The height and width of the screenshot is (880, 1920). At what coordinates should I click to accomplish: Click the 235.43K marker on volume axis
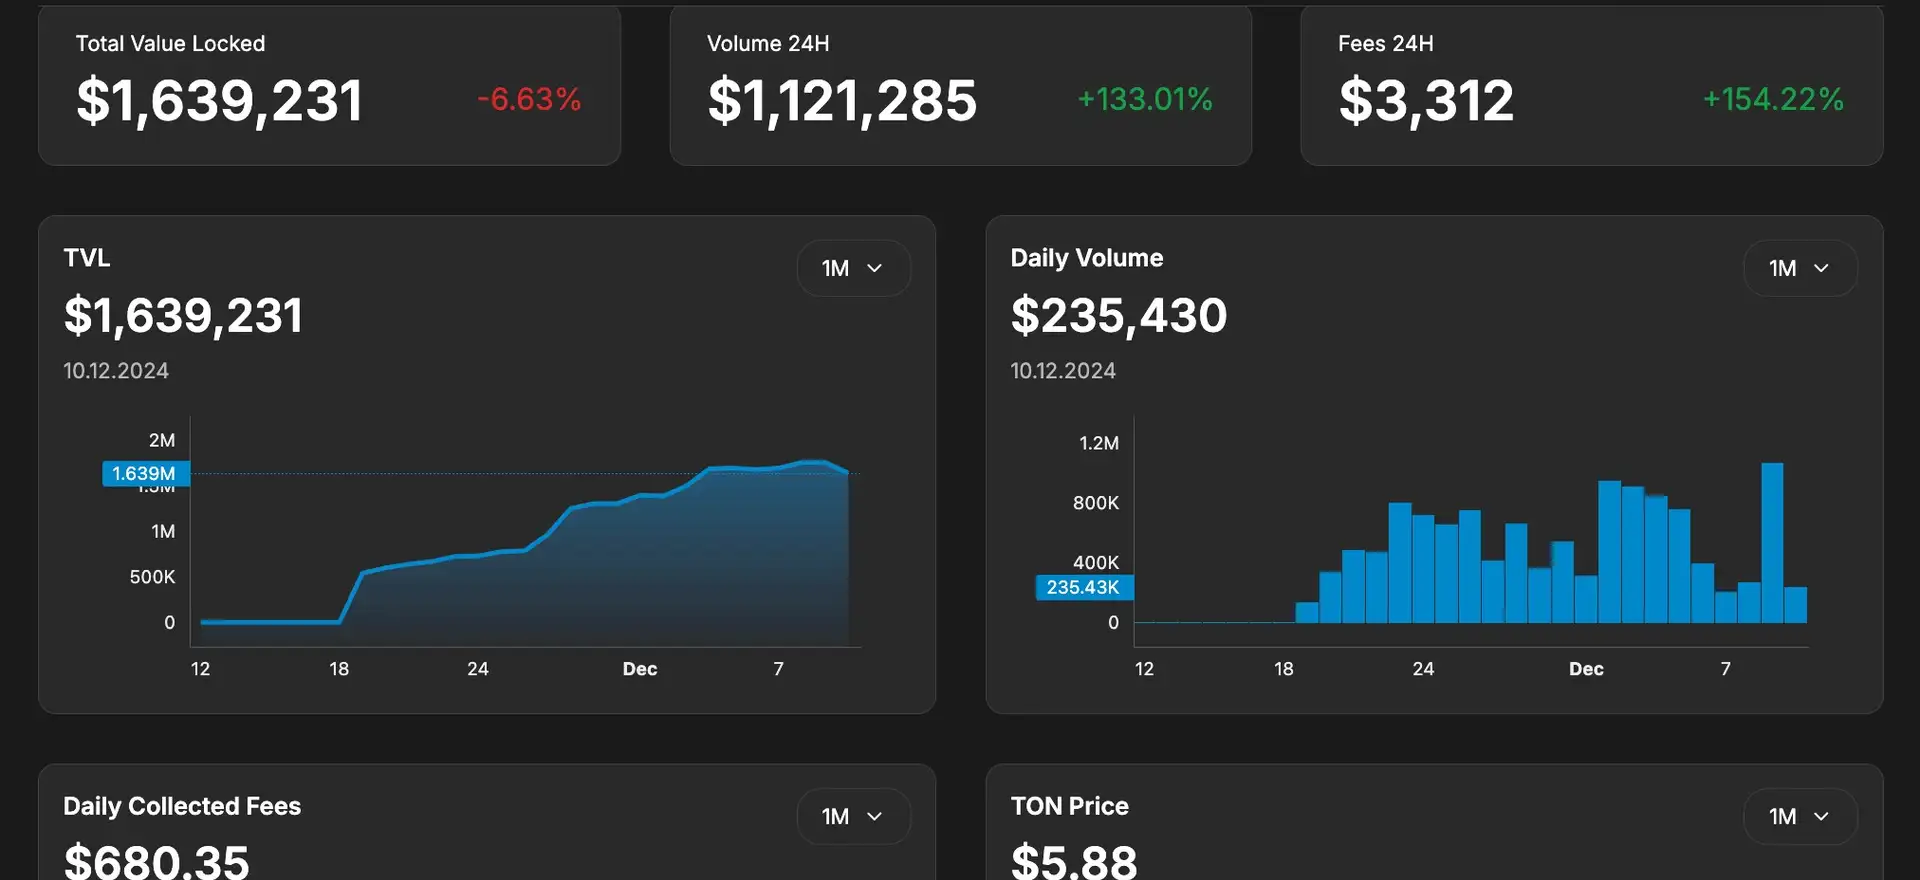tap(1083, 587)
